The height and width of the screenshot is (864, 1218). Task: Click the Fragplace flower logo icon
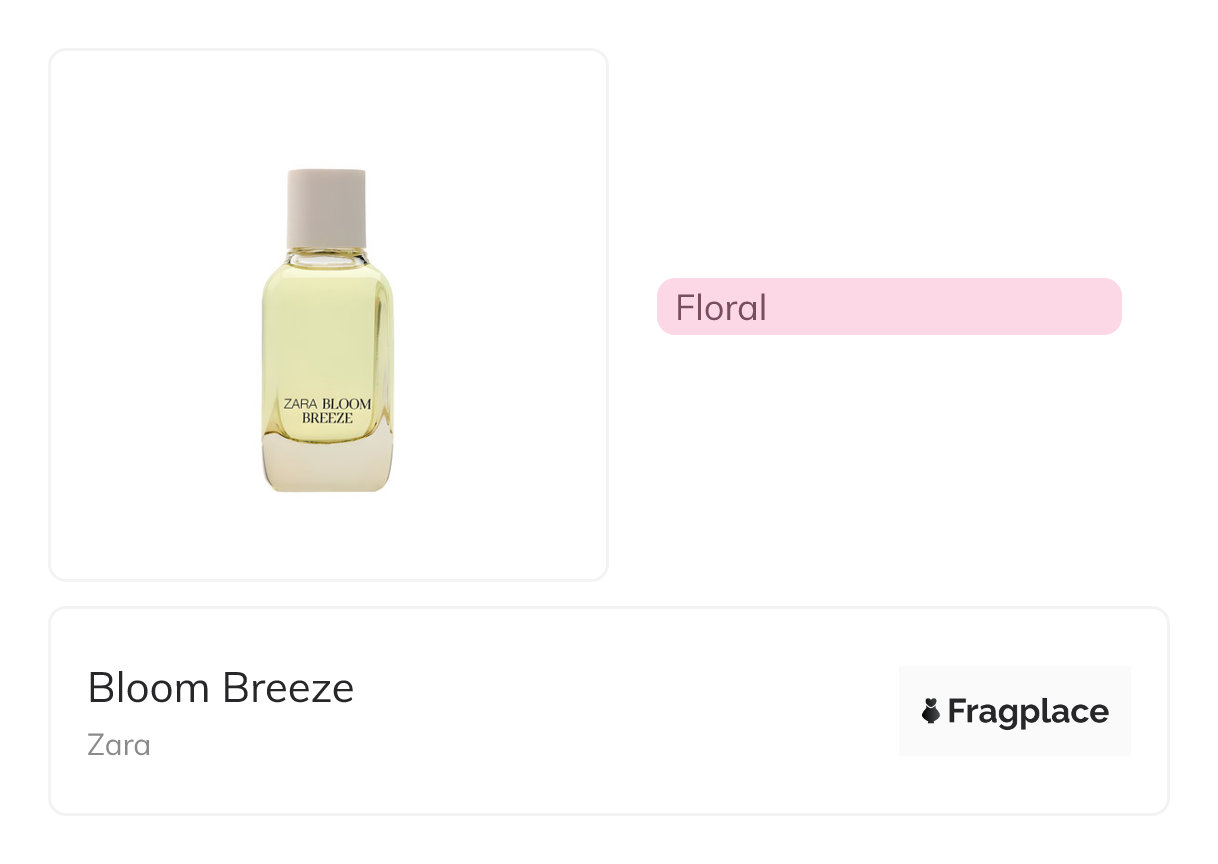pyautogui.click(x=931, y=712)
